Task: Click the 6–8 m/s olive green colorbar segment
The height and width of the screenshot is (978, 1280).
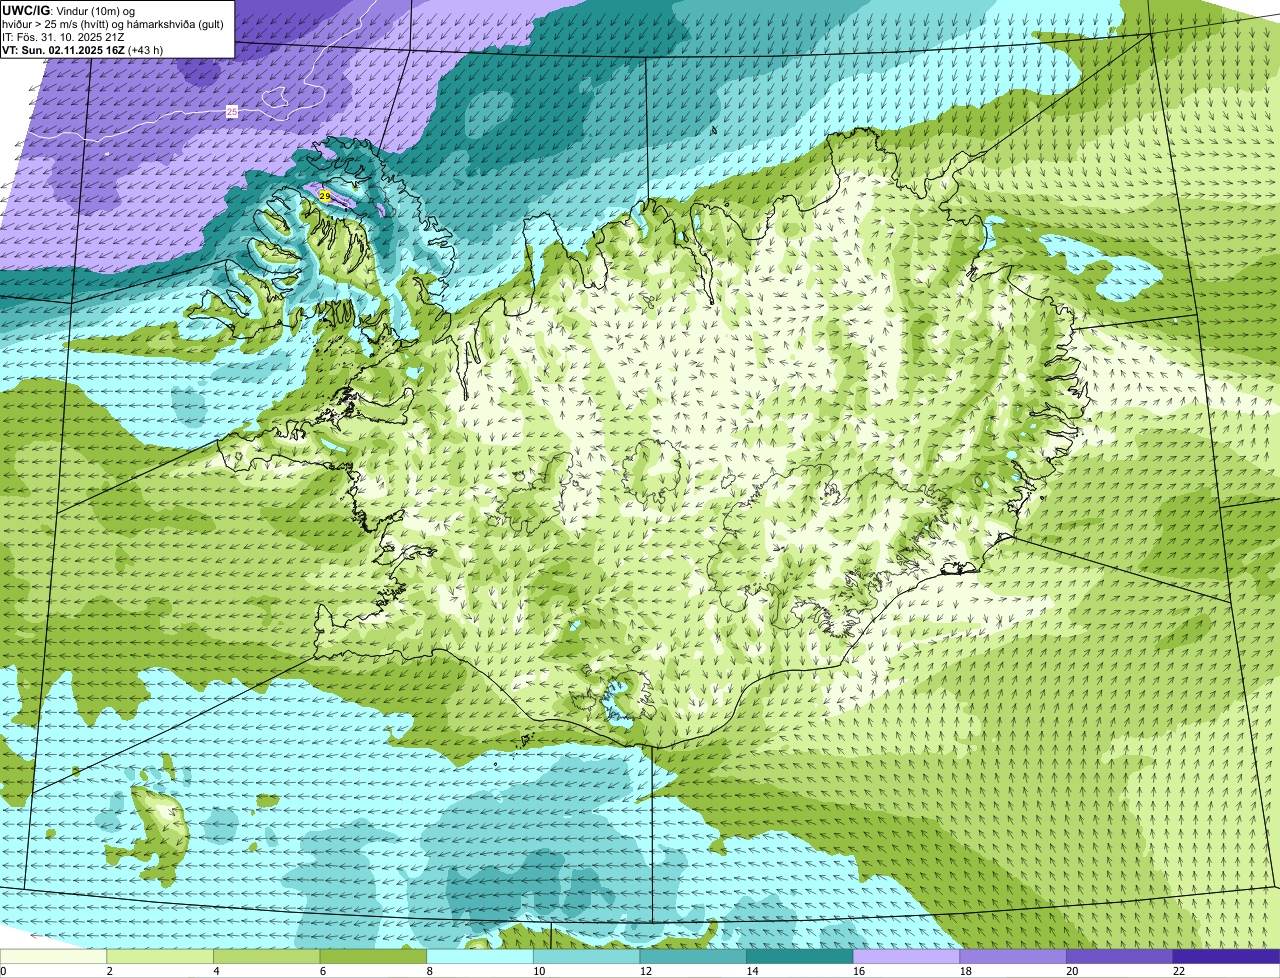Action: 373,956
